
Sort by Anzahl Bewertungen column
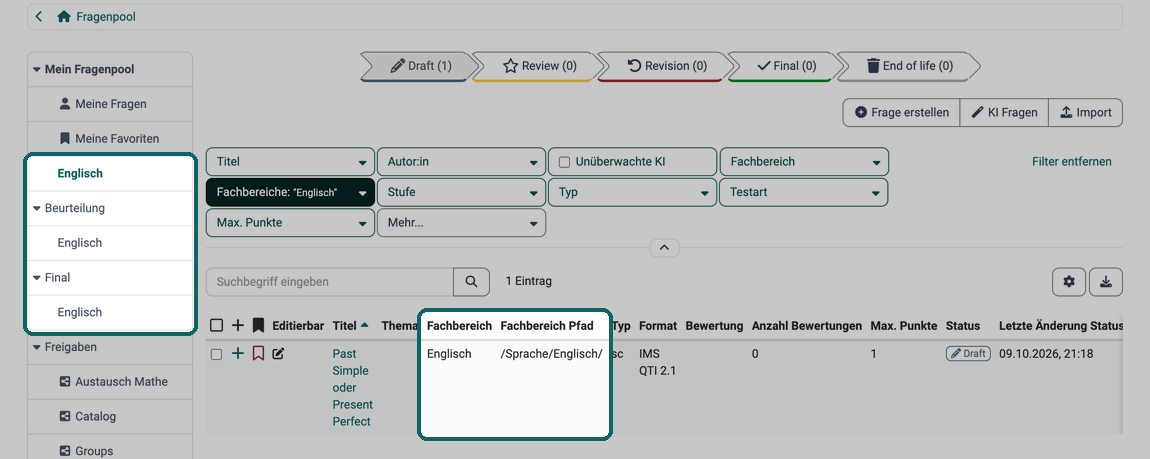click(807, 326)
